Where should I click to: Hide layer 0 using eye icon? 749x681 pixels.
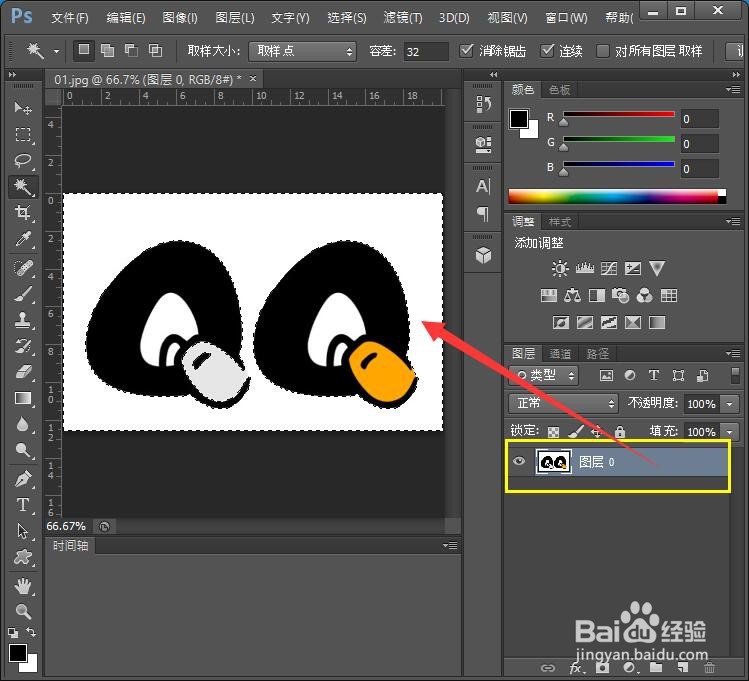[x=519, y=461]
